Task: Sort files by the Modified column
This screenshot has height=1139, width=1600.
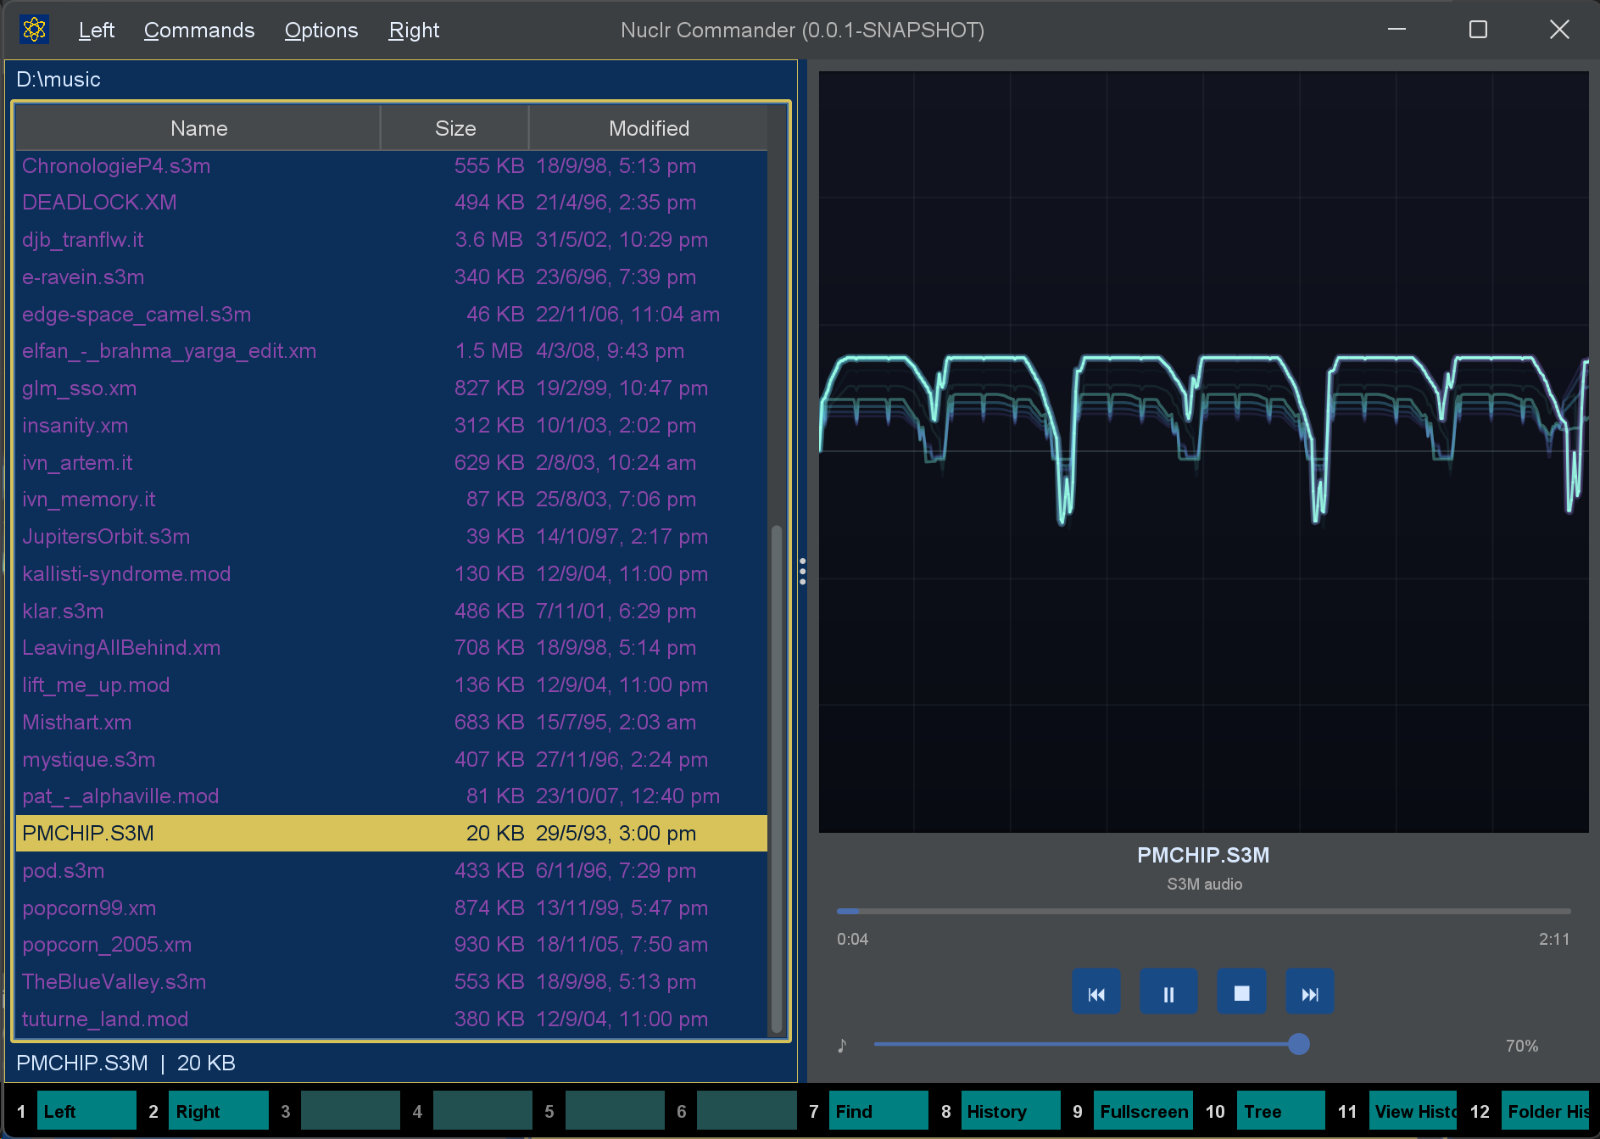Action: point(648,128)
